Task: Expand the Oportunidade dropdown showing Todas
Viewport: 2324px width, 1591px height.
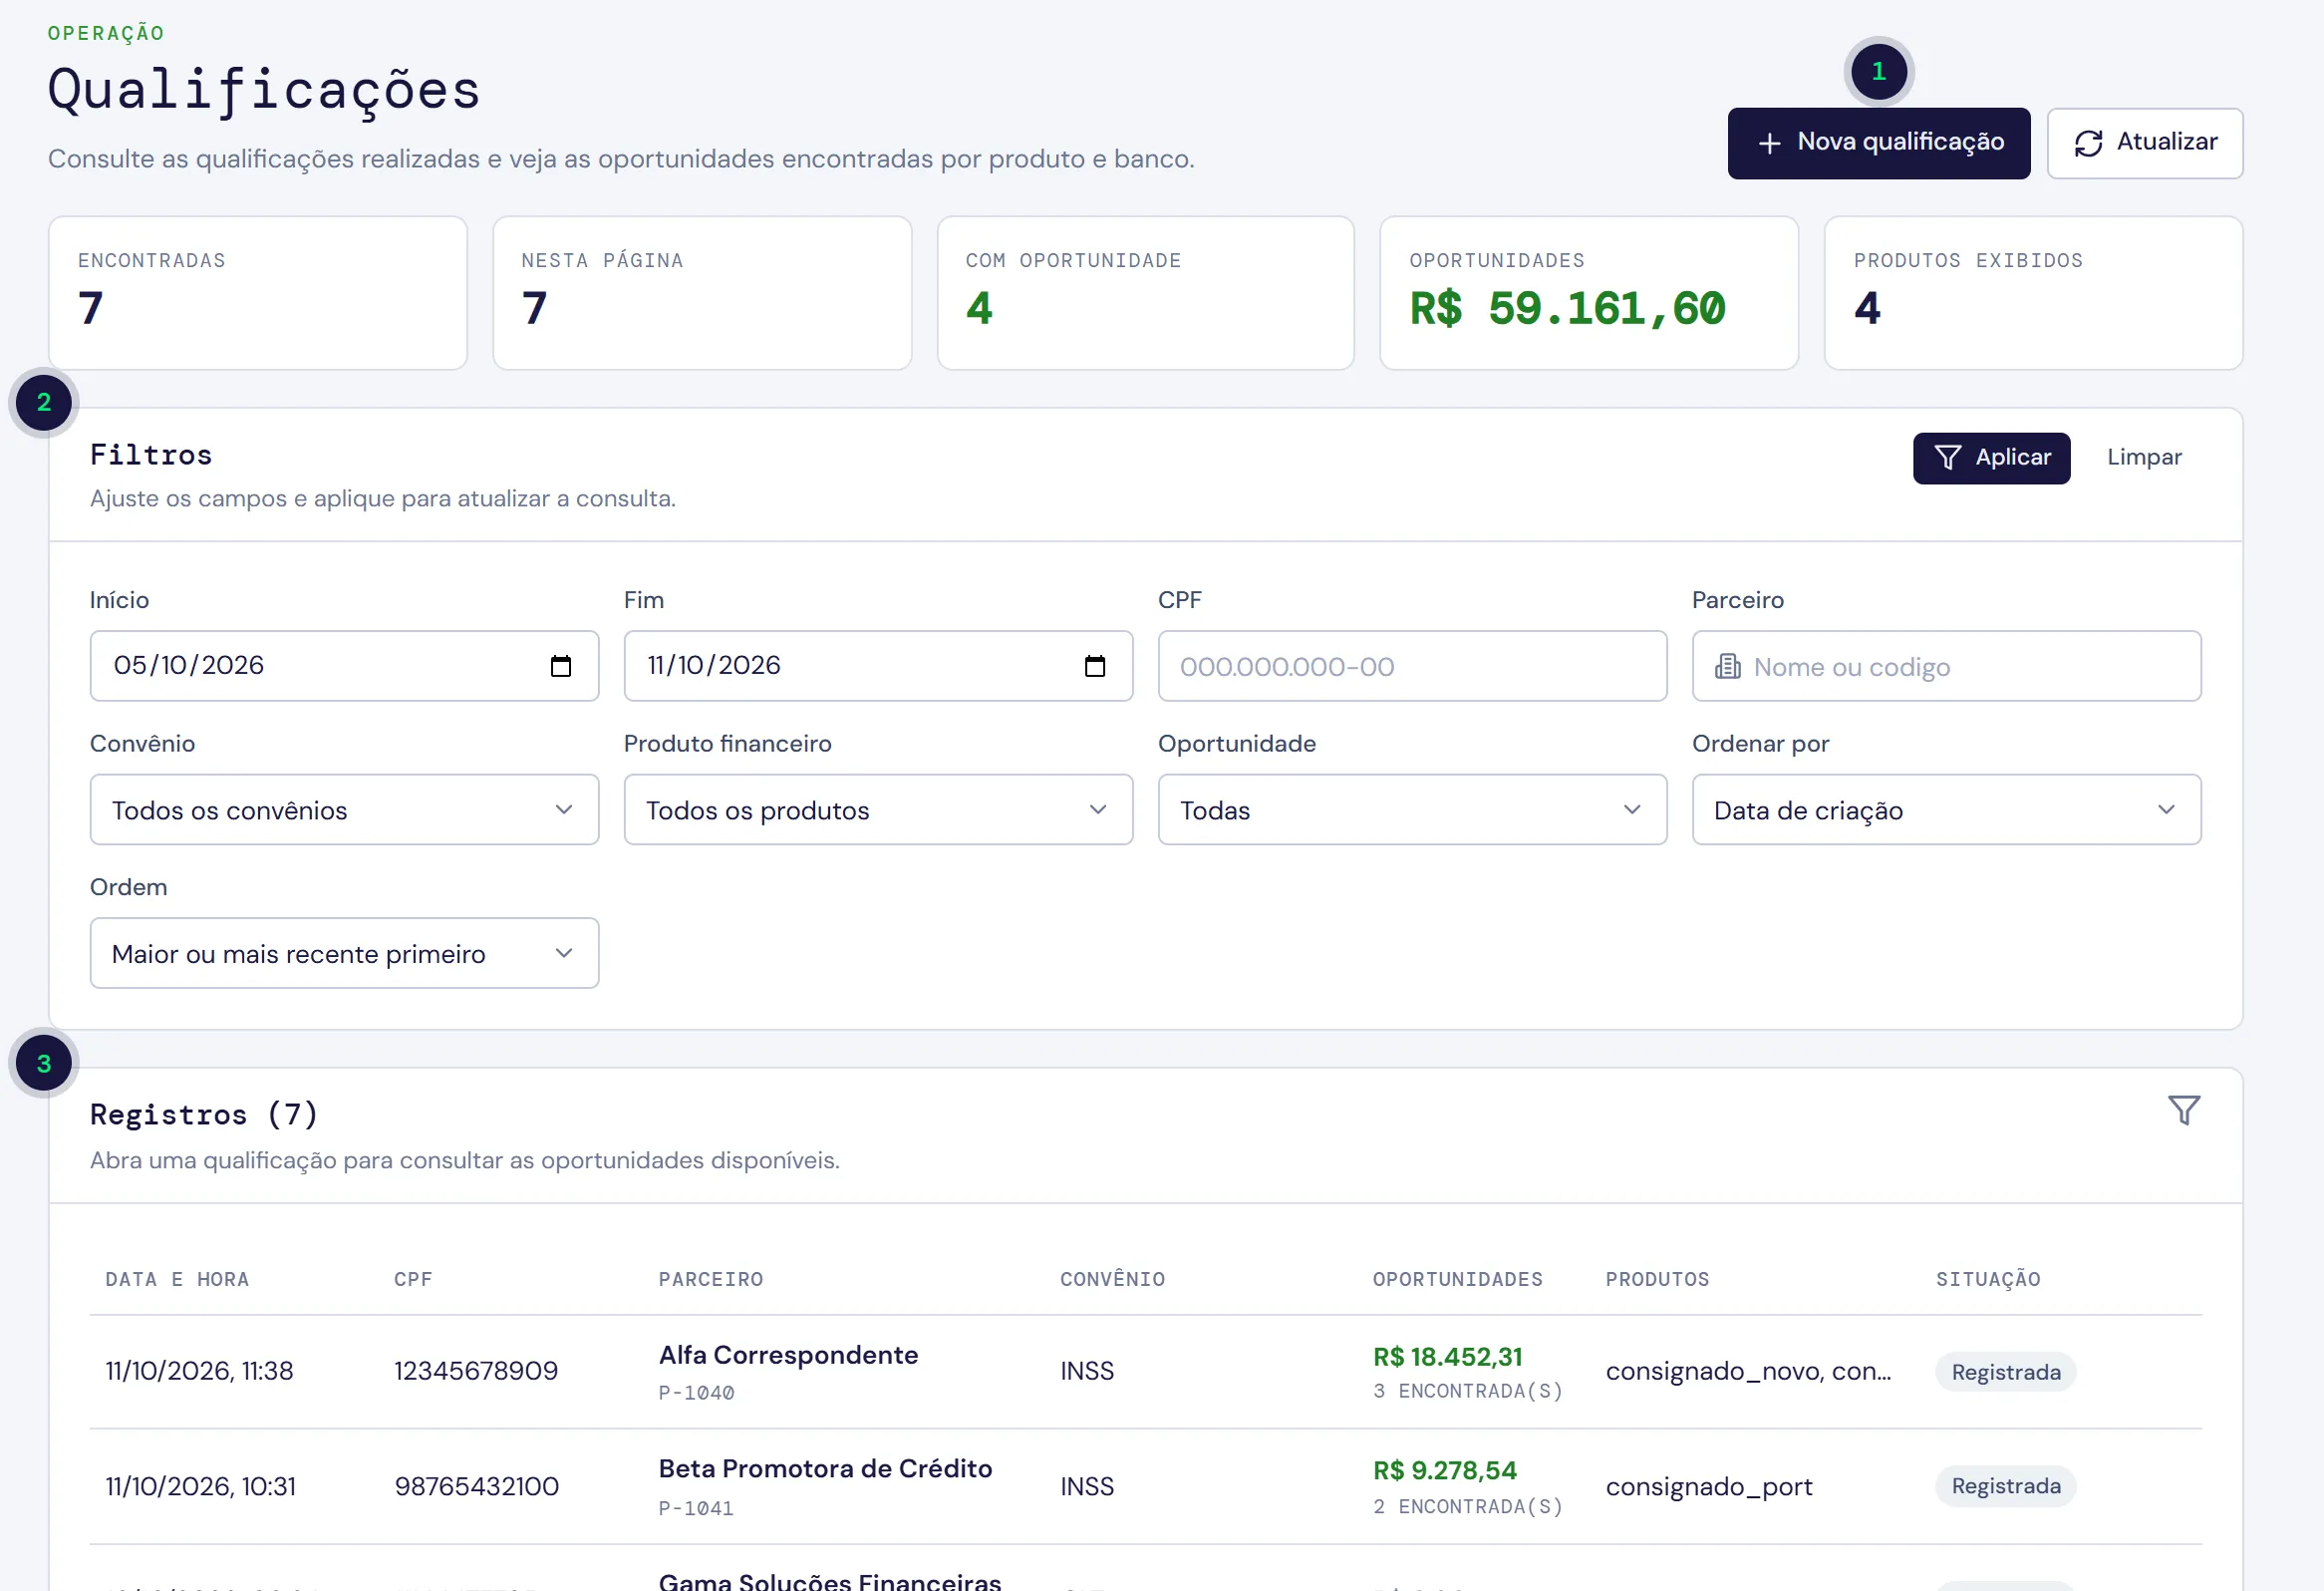Action: coord(1412,810)
